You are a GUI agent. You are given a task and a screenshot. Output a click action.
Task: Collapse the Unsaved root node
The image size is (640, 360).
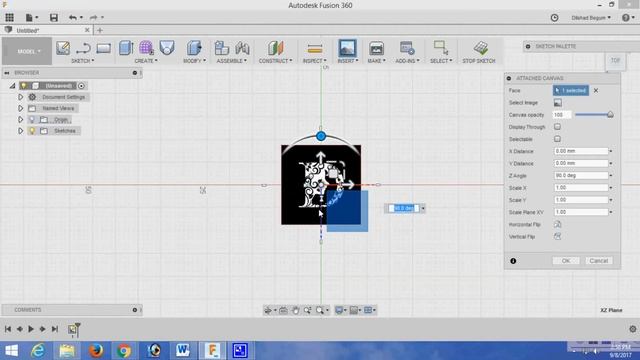tap(12, 86)
